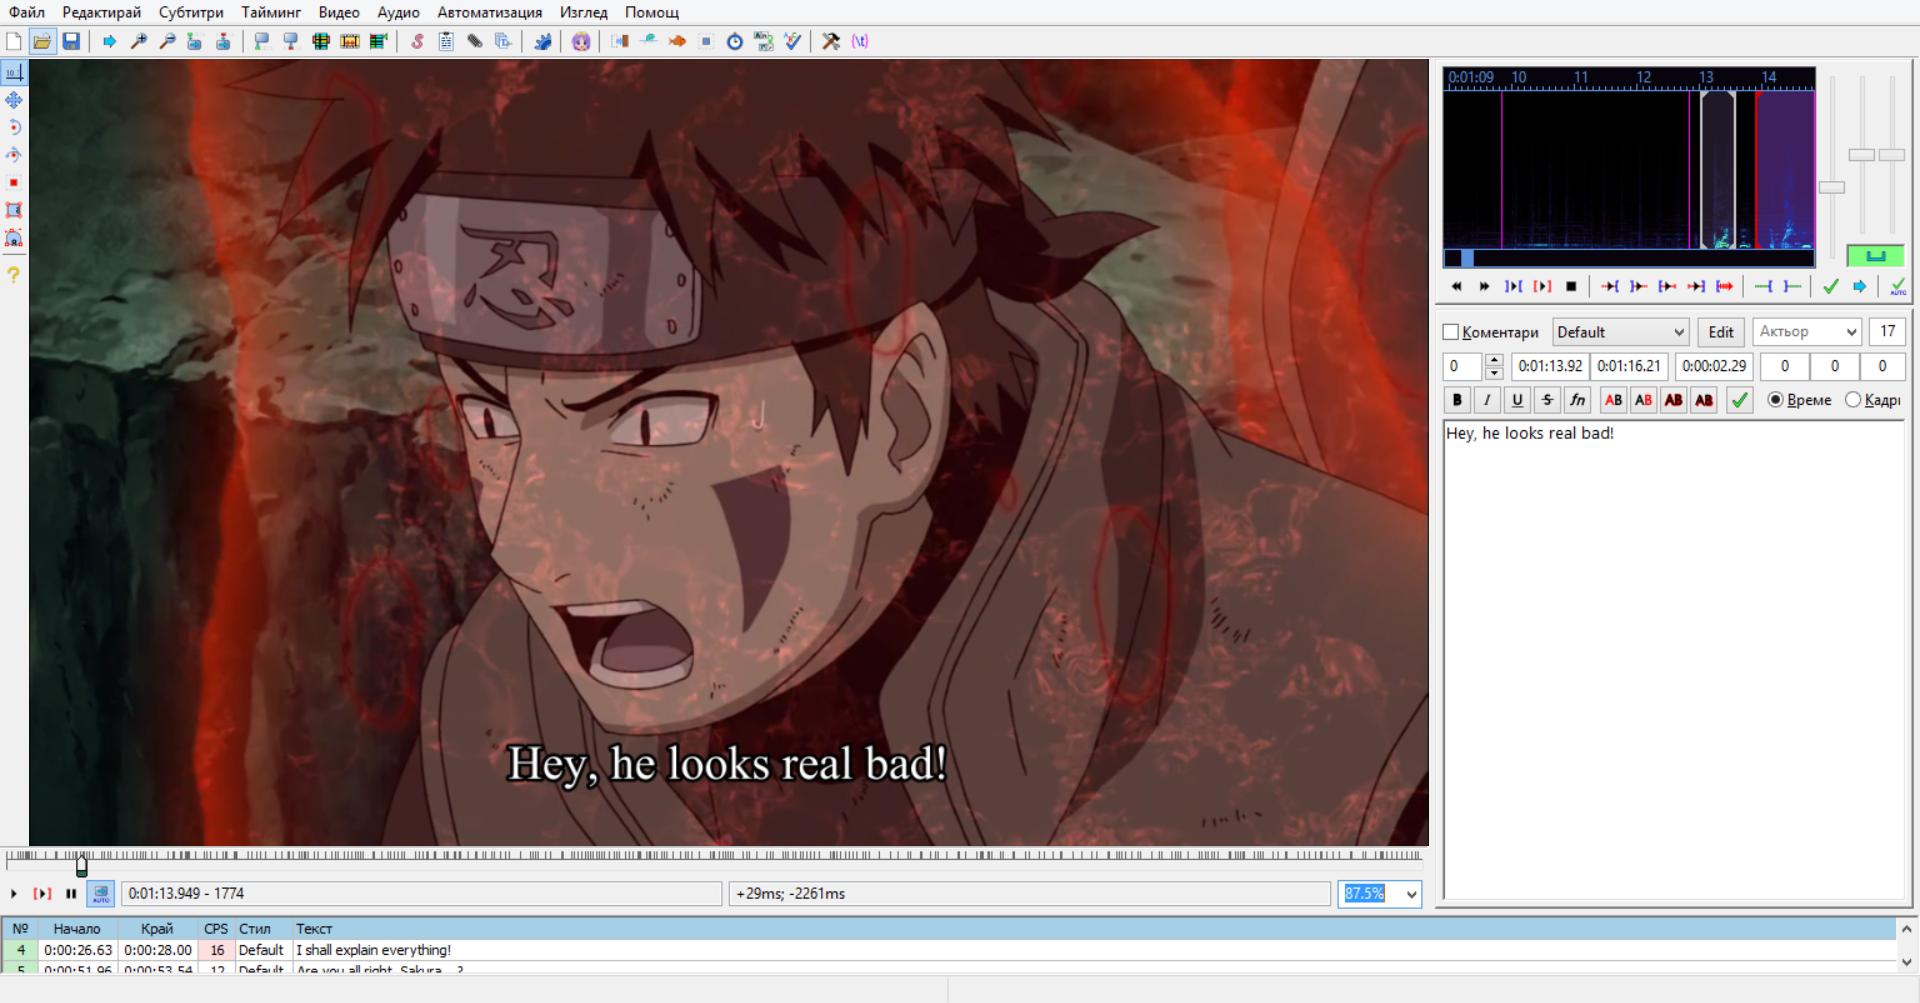Screen dimensions: 1920x1003
Task: Select the standard crosshair video tool
Action: coord(14,72)
